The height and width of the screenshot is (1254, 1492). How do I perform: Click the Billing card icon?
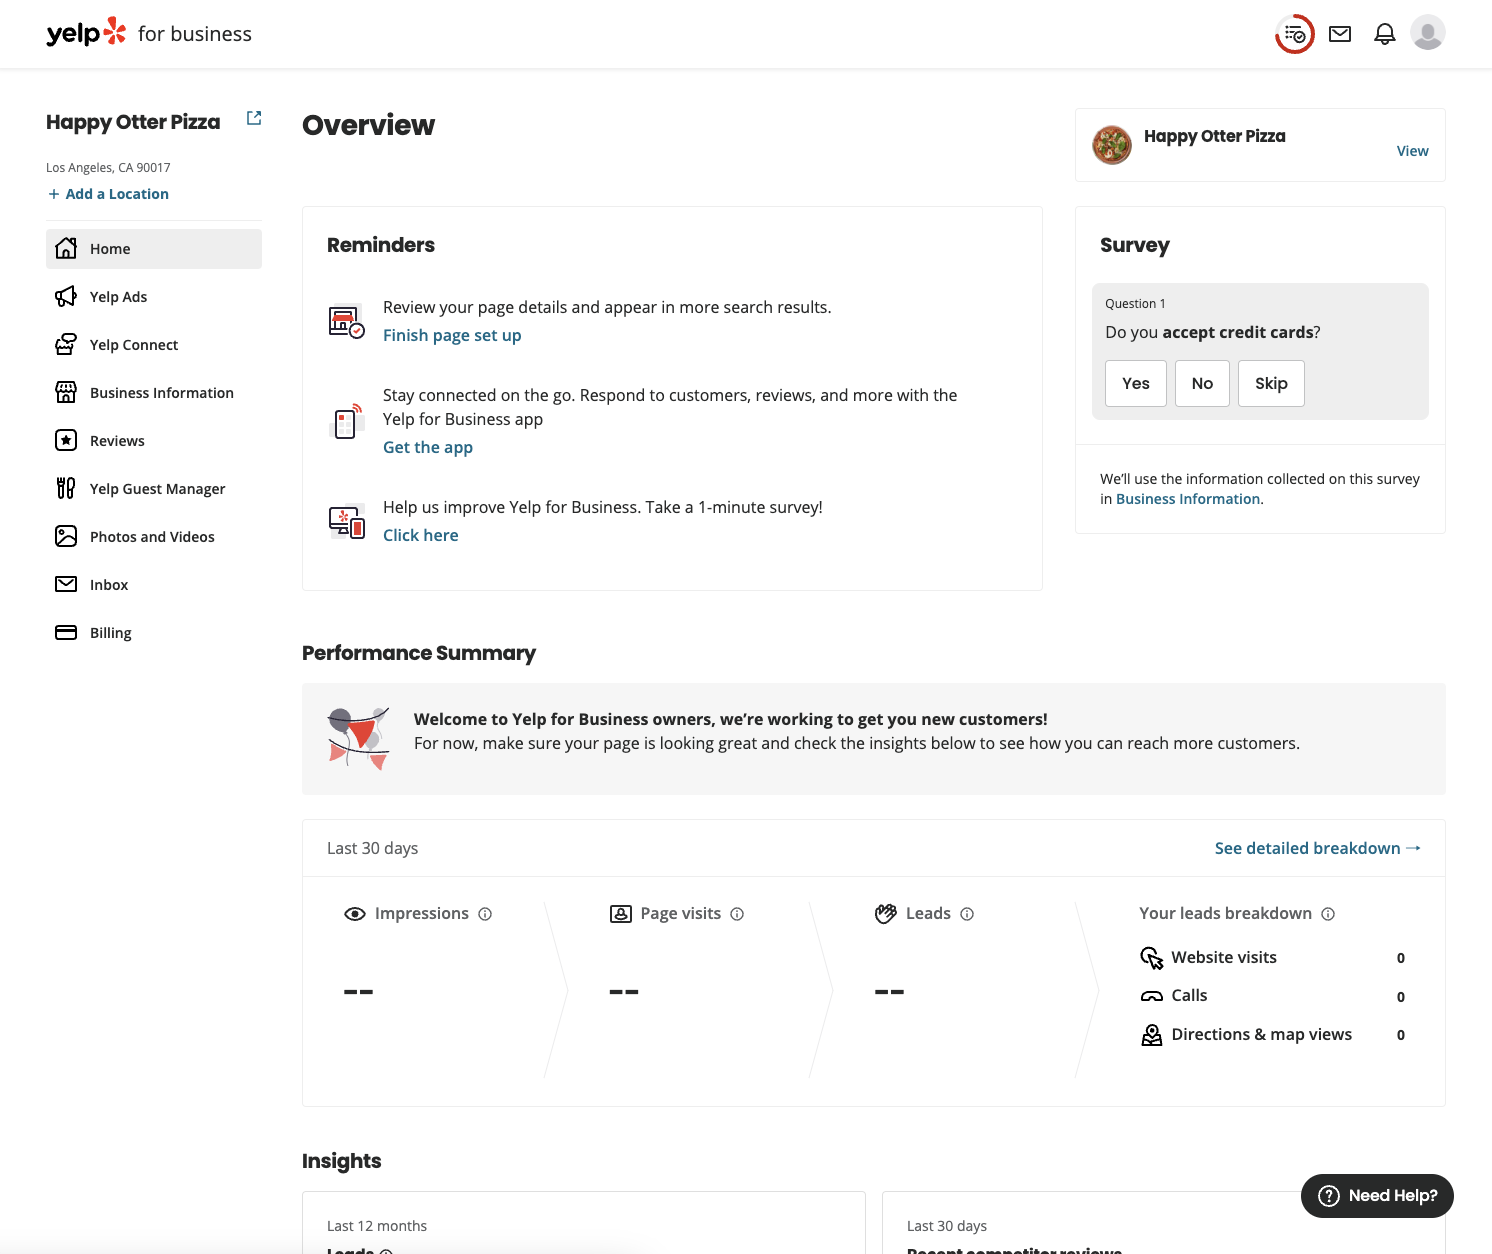66,632
